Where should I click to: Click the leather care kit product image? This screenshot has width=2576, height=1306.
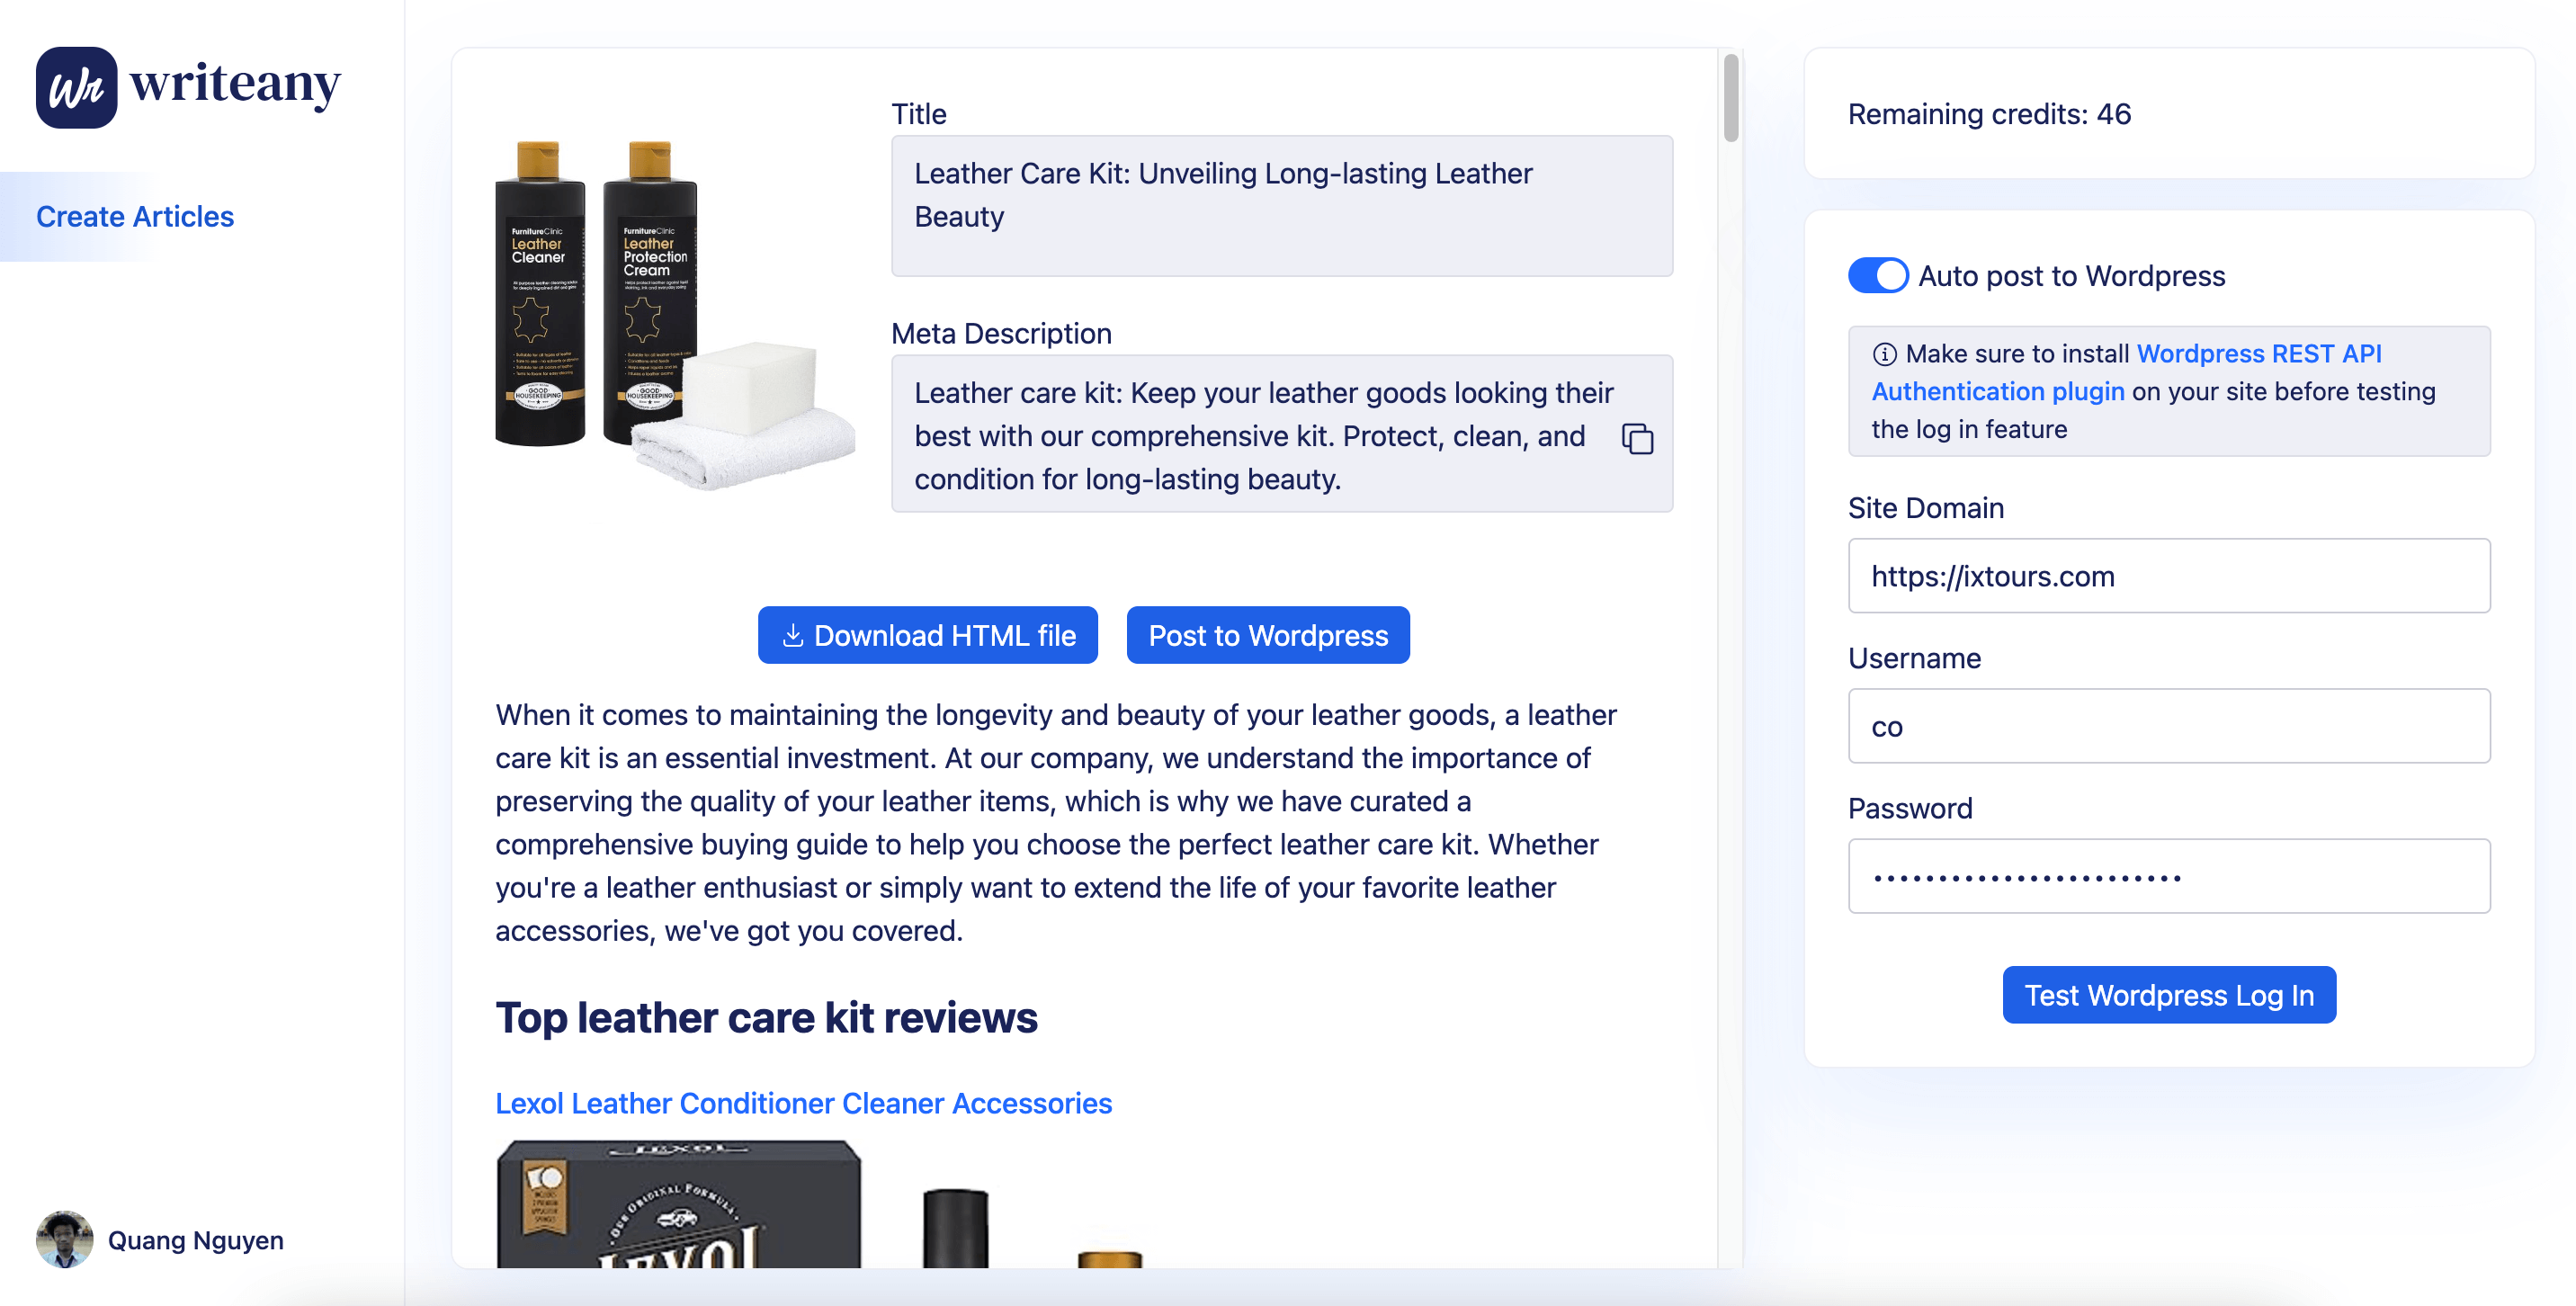[x=675, y=315]
